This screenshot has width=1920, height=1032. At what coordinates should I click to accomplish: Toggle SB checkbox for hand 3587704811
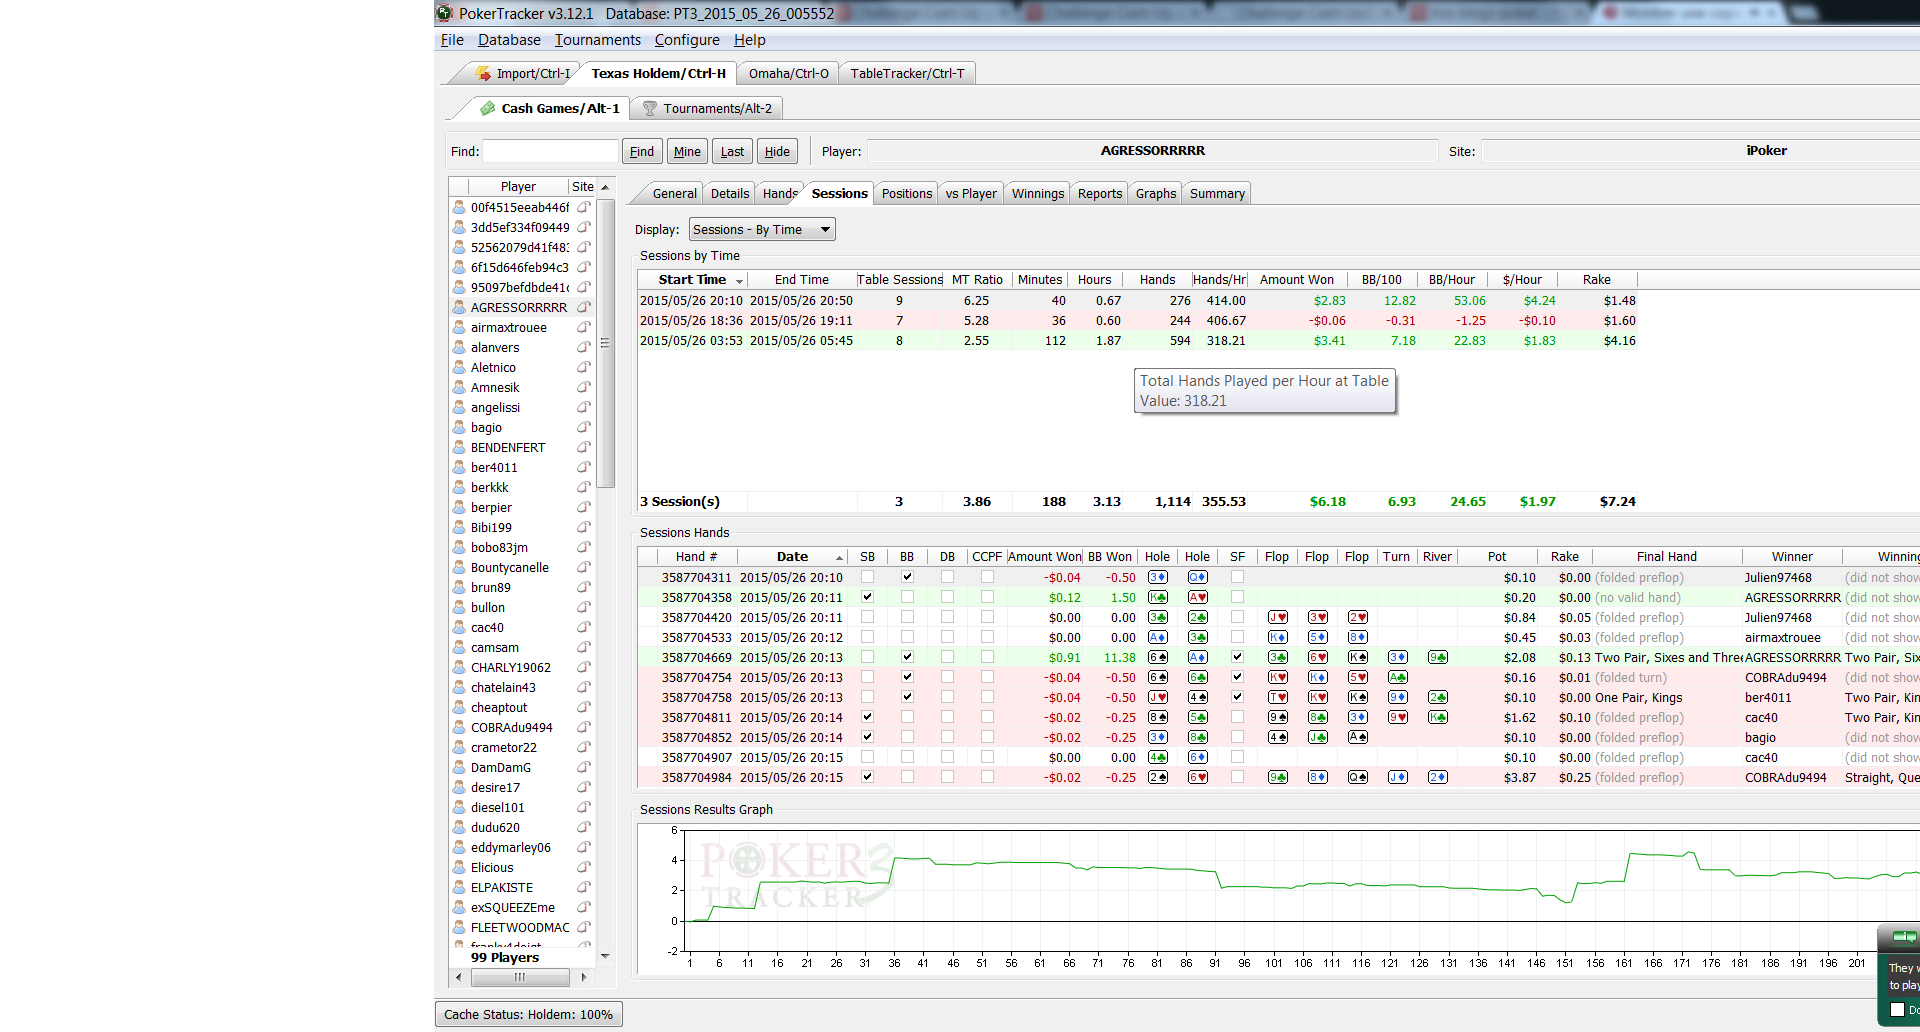click(x=867, y=717)
